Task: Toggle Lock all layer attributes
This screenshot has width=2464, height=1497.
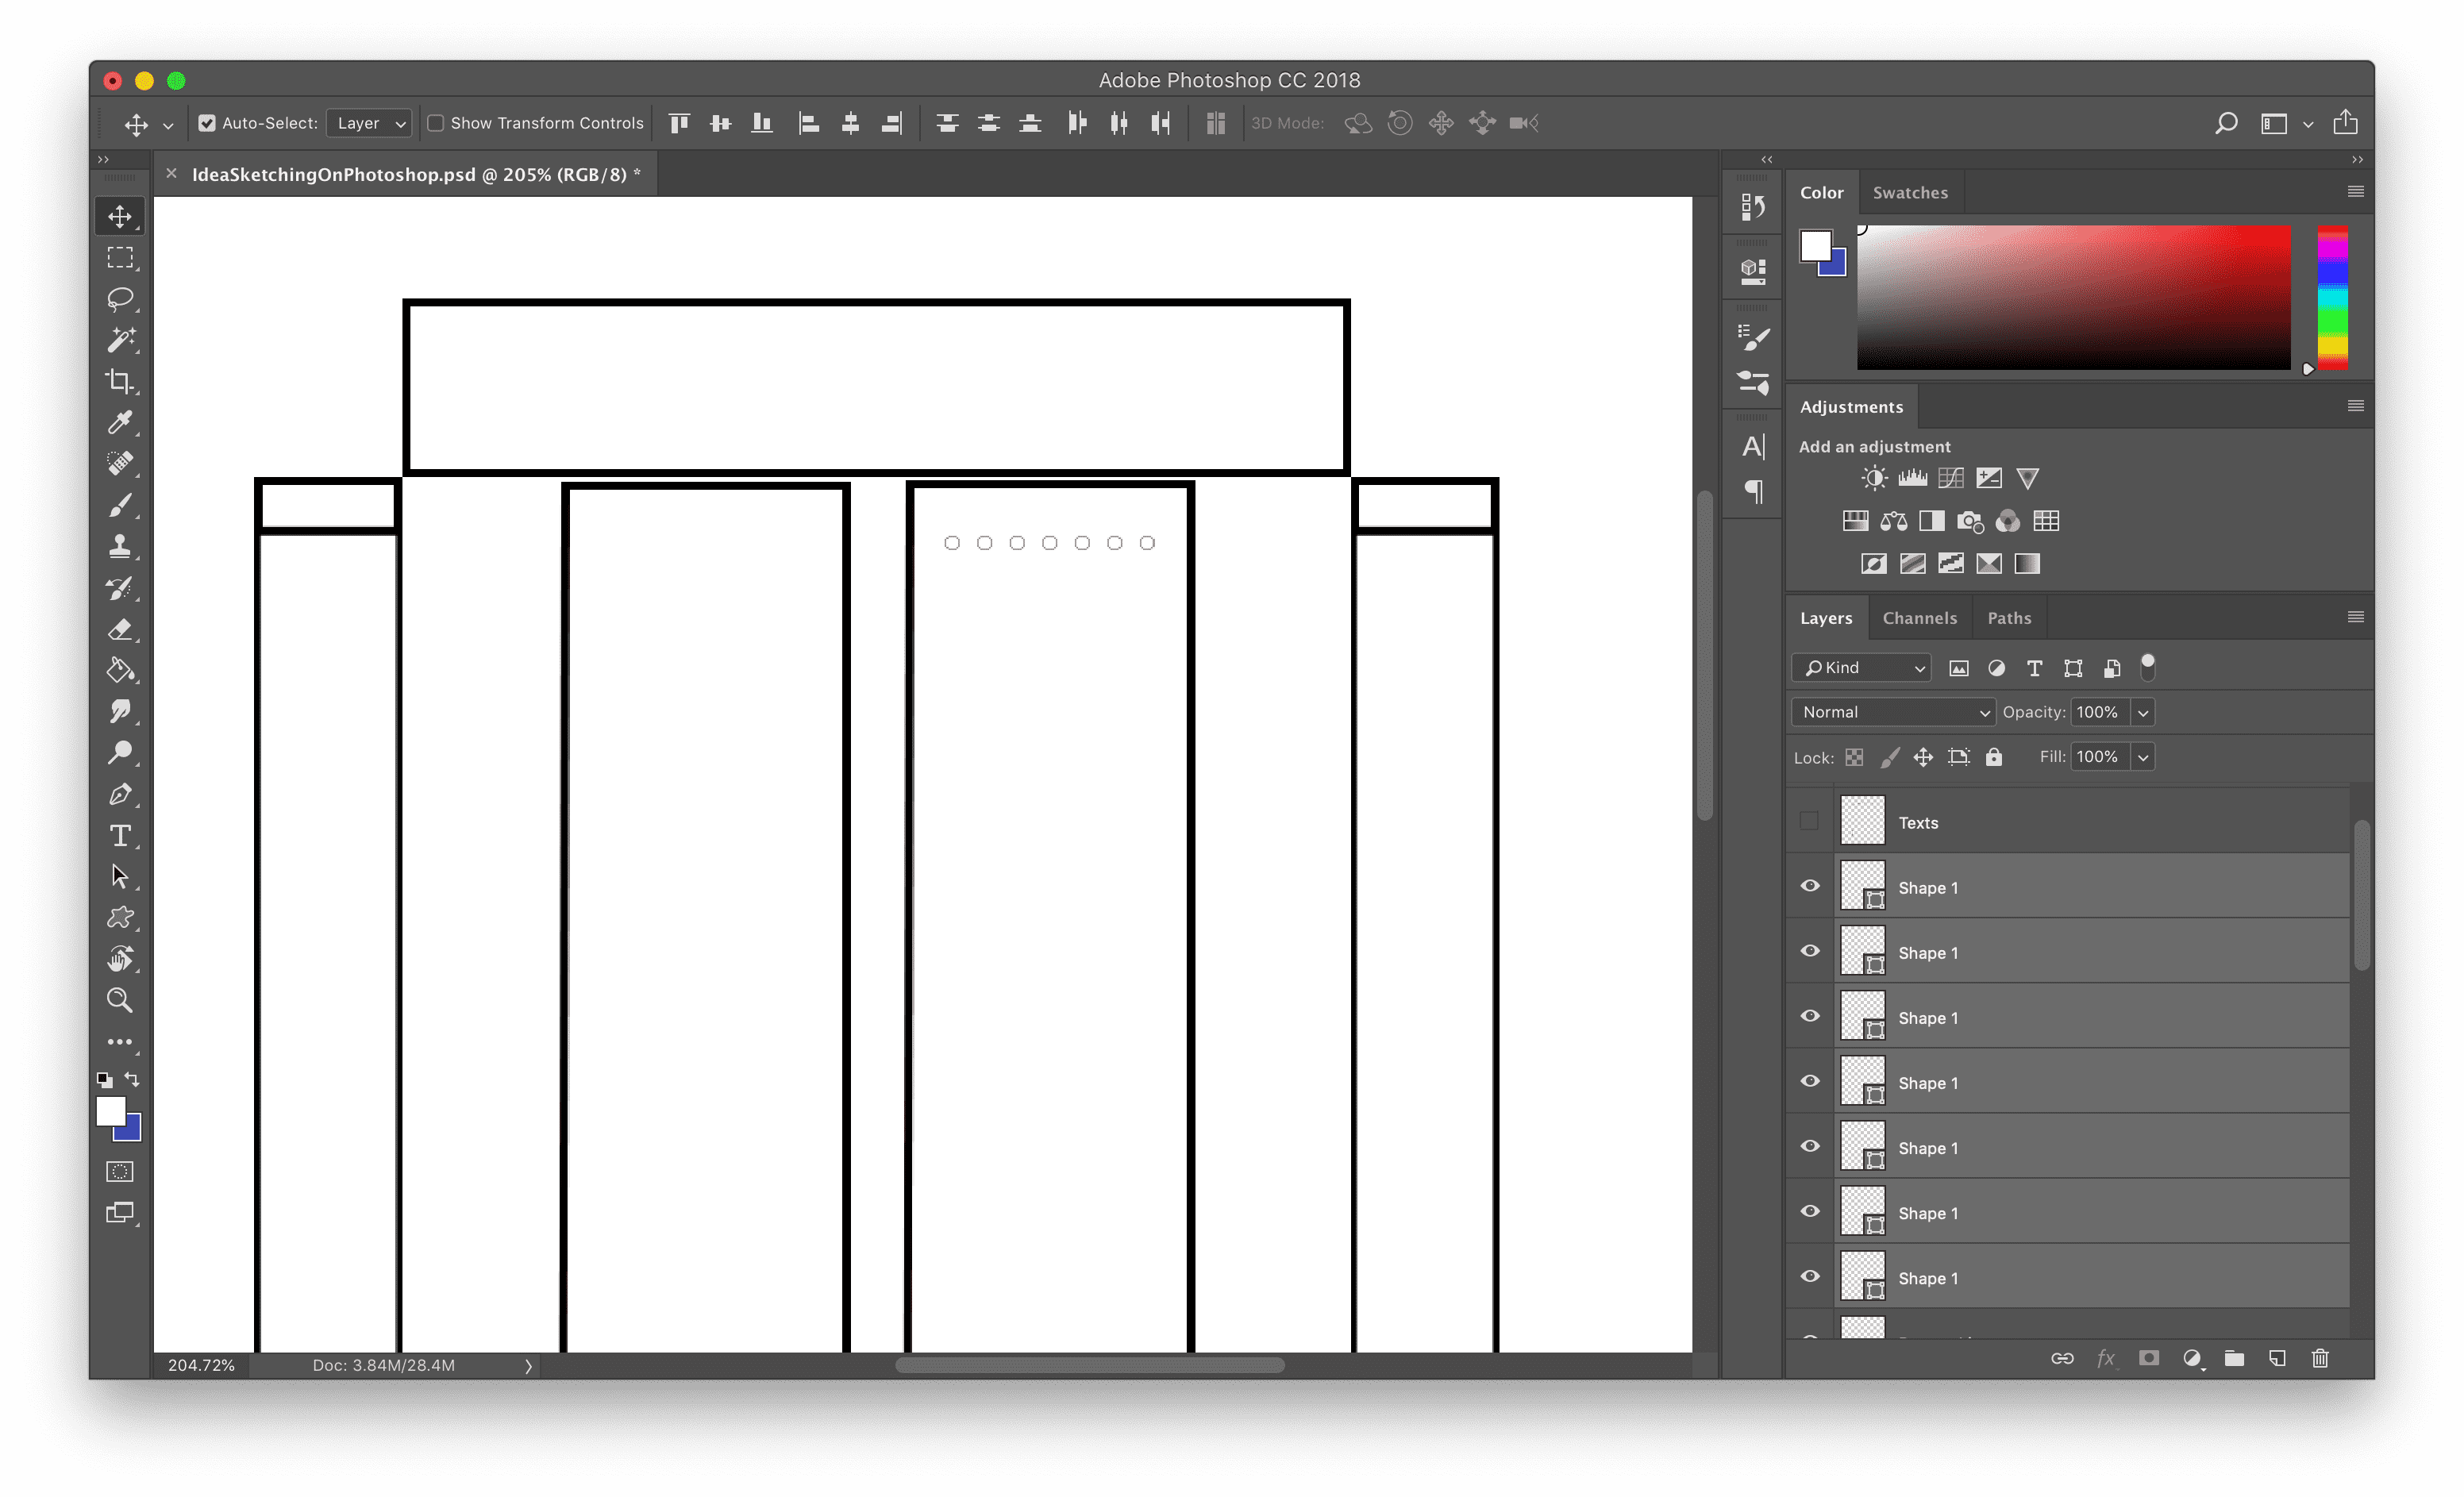Action: (1994, 757)
